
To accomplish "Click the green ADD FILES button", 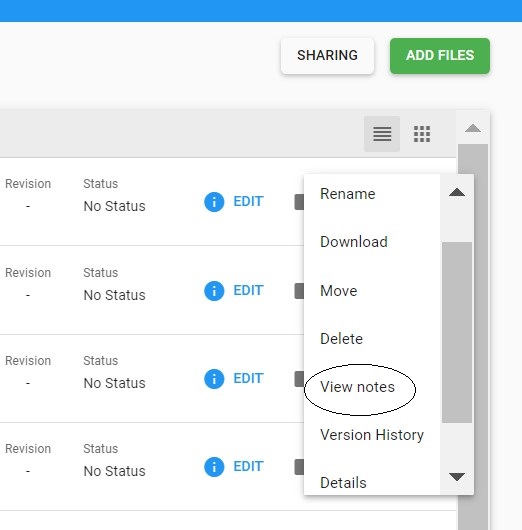I will 440,55.
